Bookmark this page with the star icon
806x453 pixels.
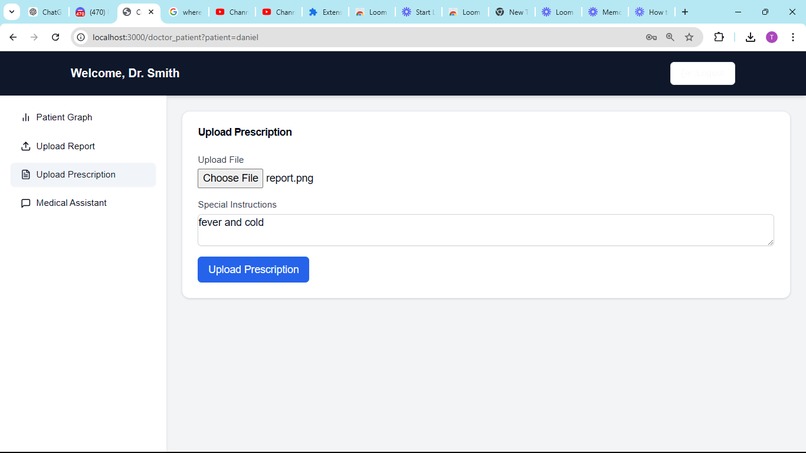pos(689,37)
